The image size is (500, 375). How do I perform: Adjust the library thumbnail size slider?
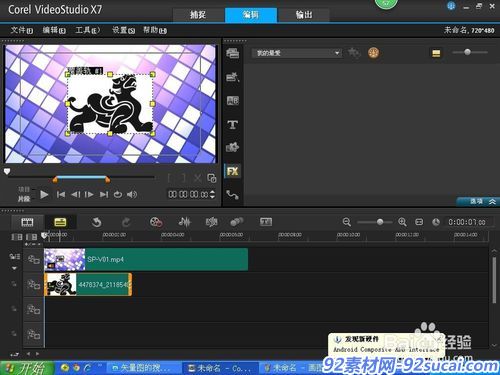click(467, 52)
